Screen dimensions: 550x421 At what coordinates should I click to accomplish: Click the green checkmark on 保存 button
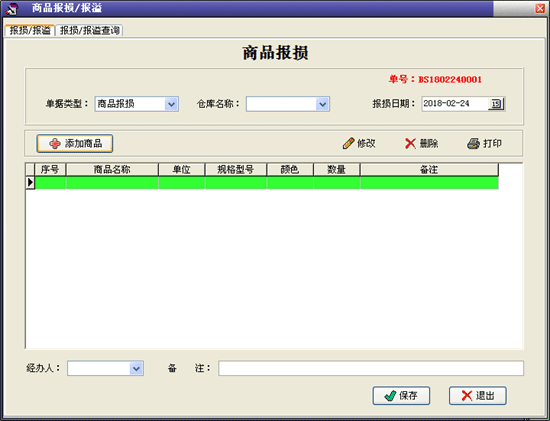[390, 396]
